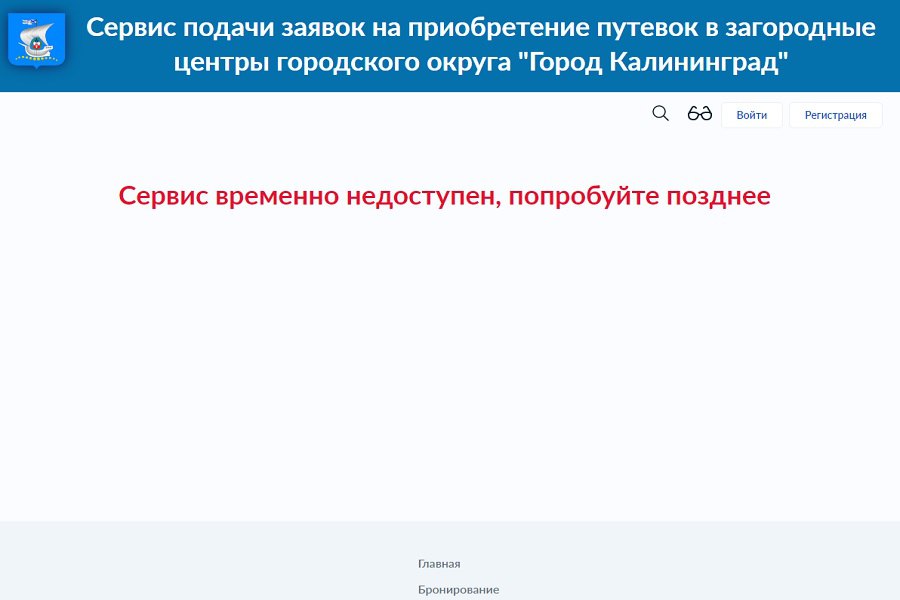The width and height of the screenshot is (900, 600).
Task: Click the Kaliningrad coat of arms logo
Action: [37, 40]
